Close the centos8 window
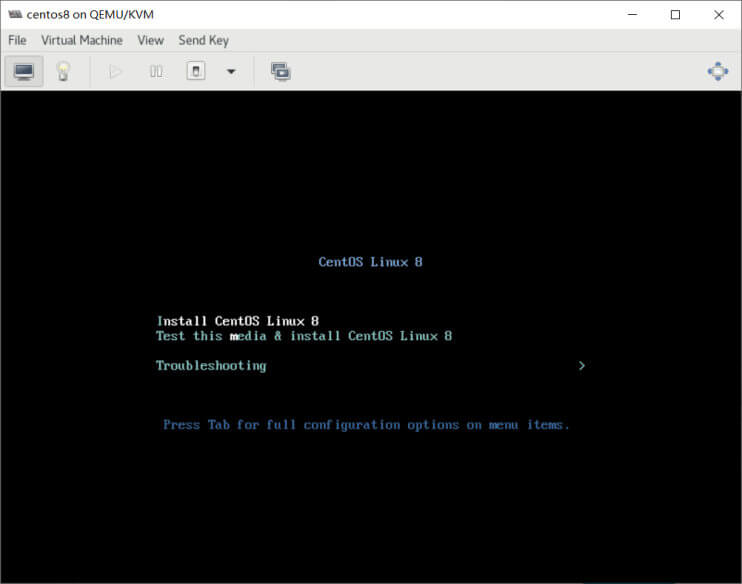Image resolution: width=742 pixels, height=584 pixels. pyautogui.click(x=719, y=15)
